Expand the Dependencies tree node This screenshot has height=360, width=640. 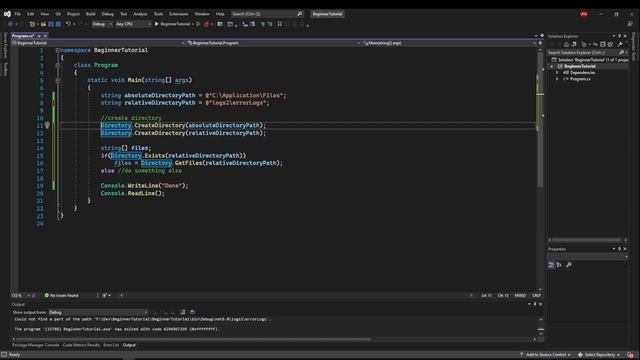557,73
